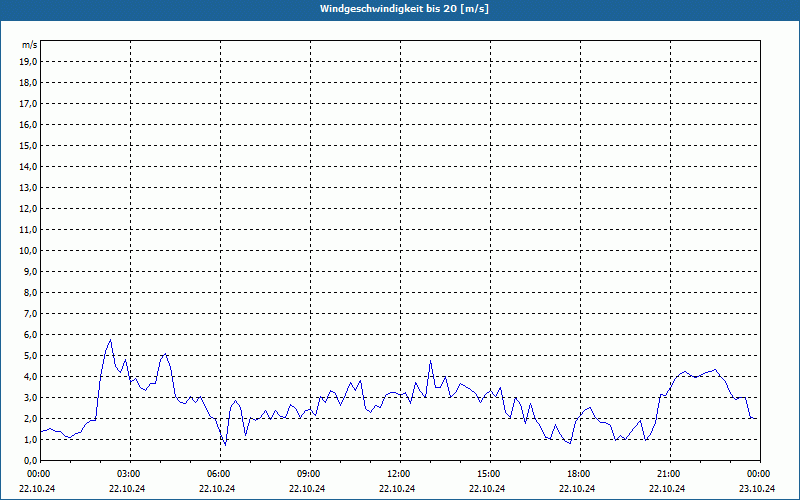Click the 2,0 y-axis label
The width and height of the screenshot is (800, 500).
click(30, 418)
